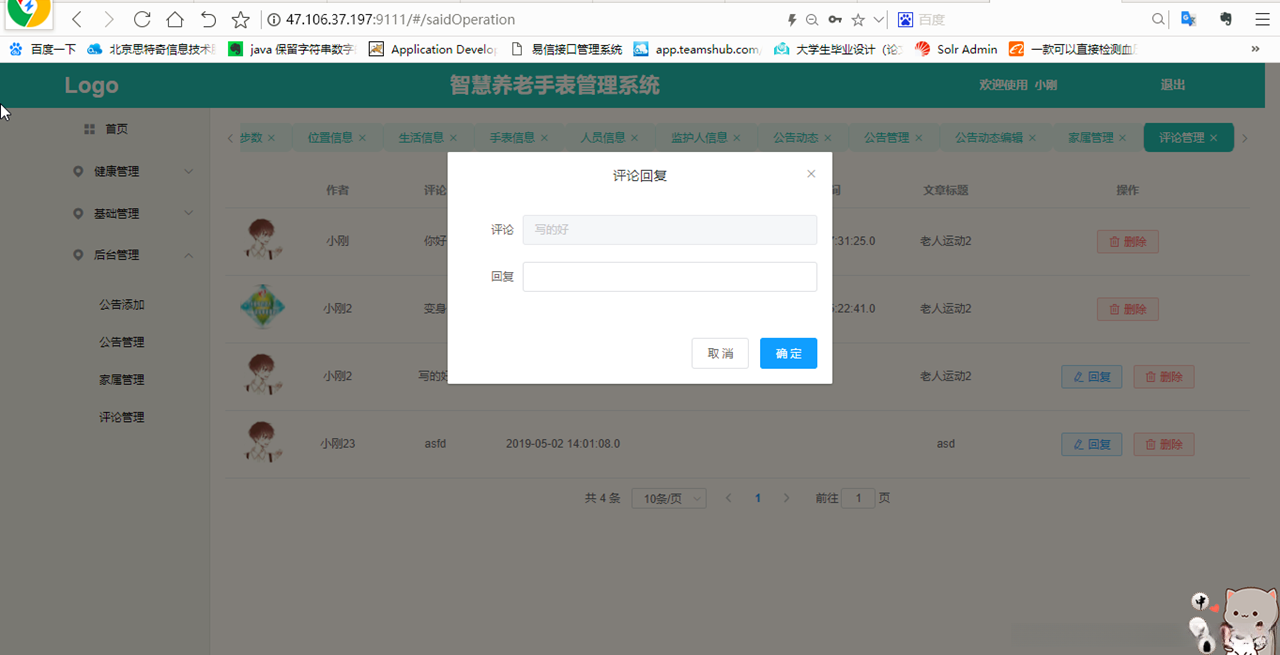Viewport: 1280px width, 655px height.
Task: Click 退出 to log out
Action: tap(1172, 85)
